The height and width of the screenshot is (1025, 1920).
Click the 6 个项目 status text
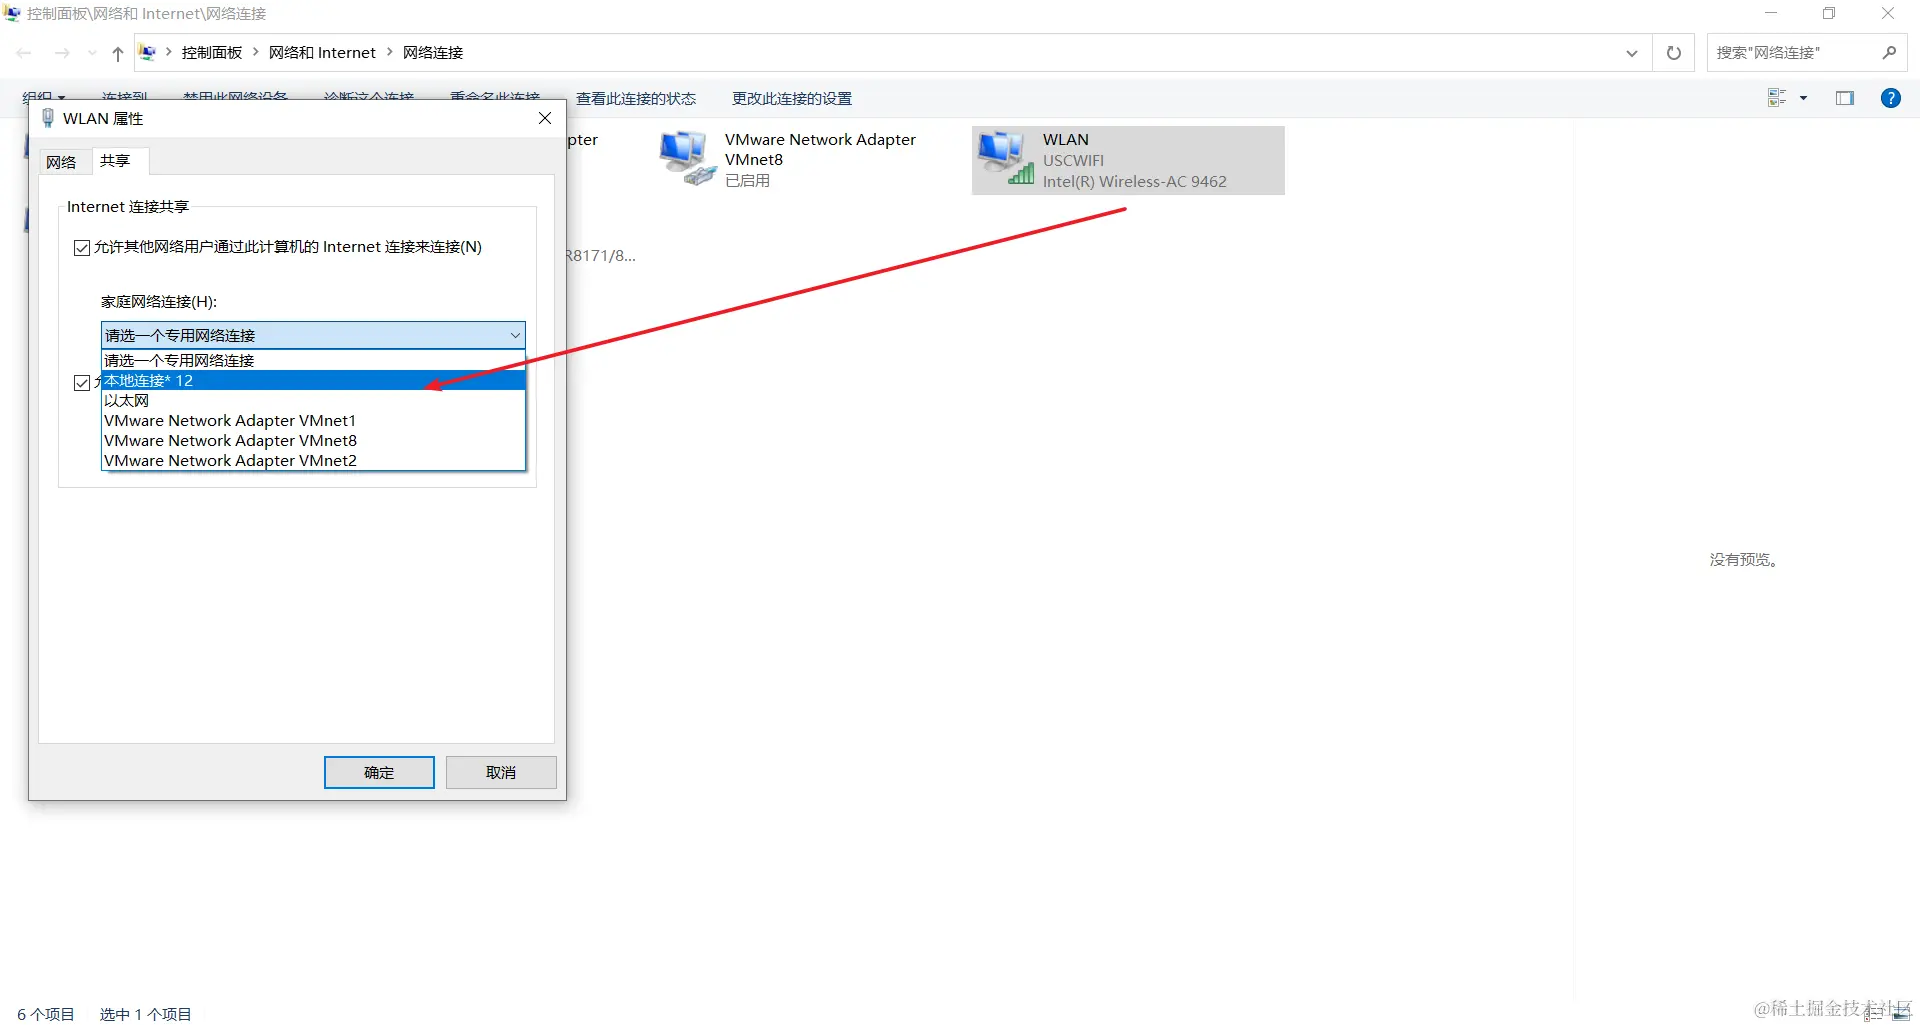[46, 1014]
